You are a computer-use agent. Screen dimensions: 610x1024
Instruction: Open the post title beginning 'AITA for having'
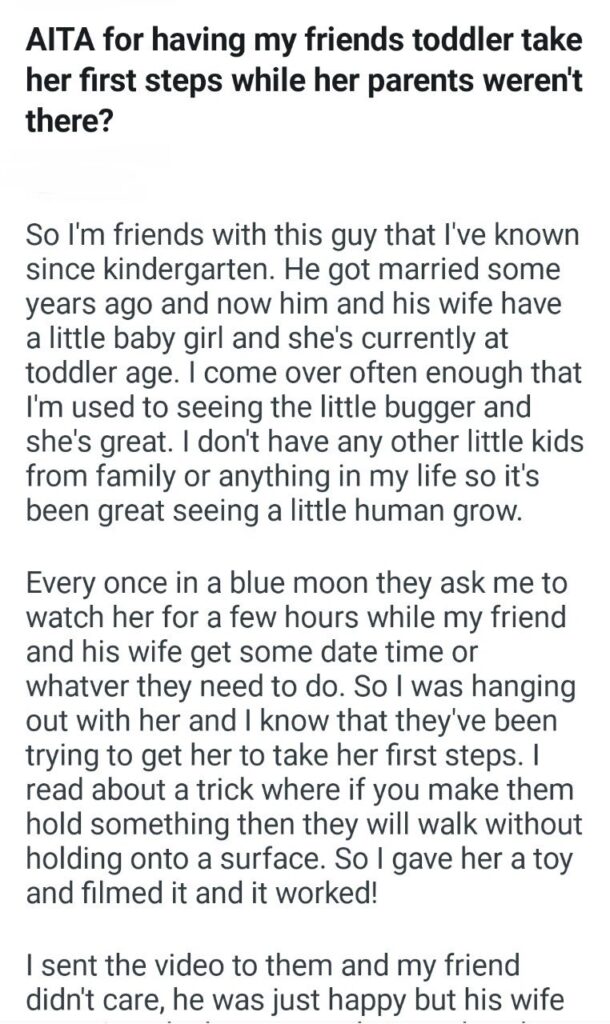300,40
